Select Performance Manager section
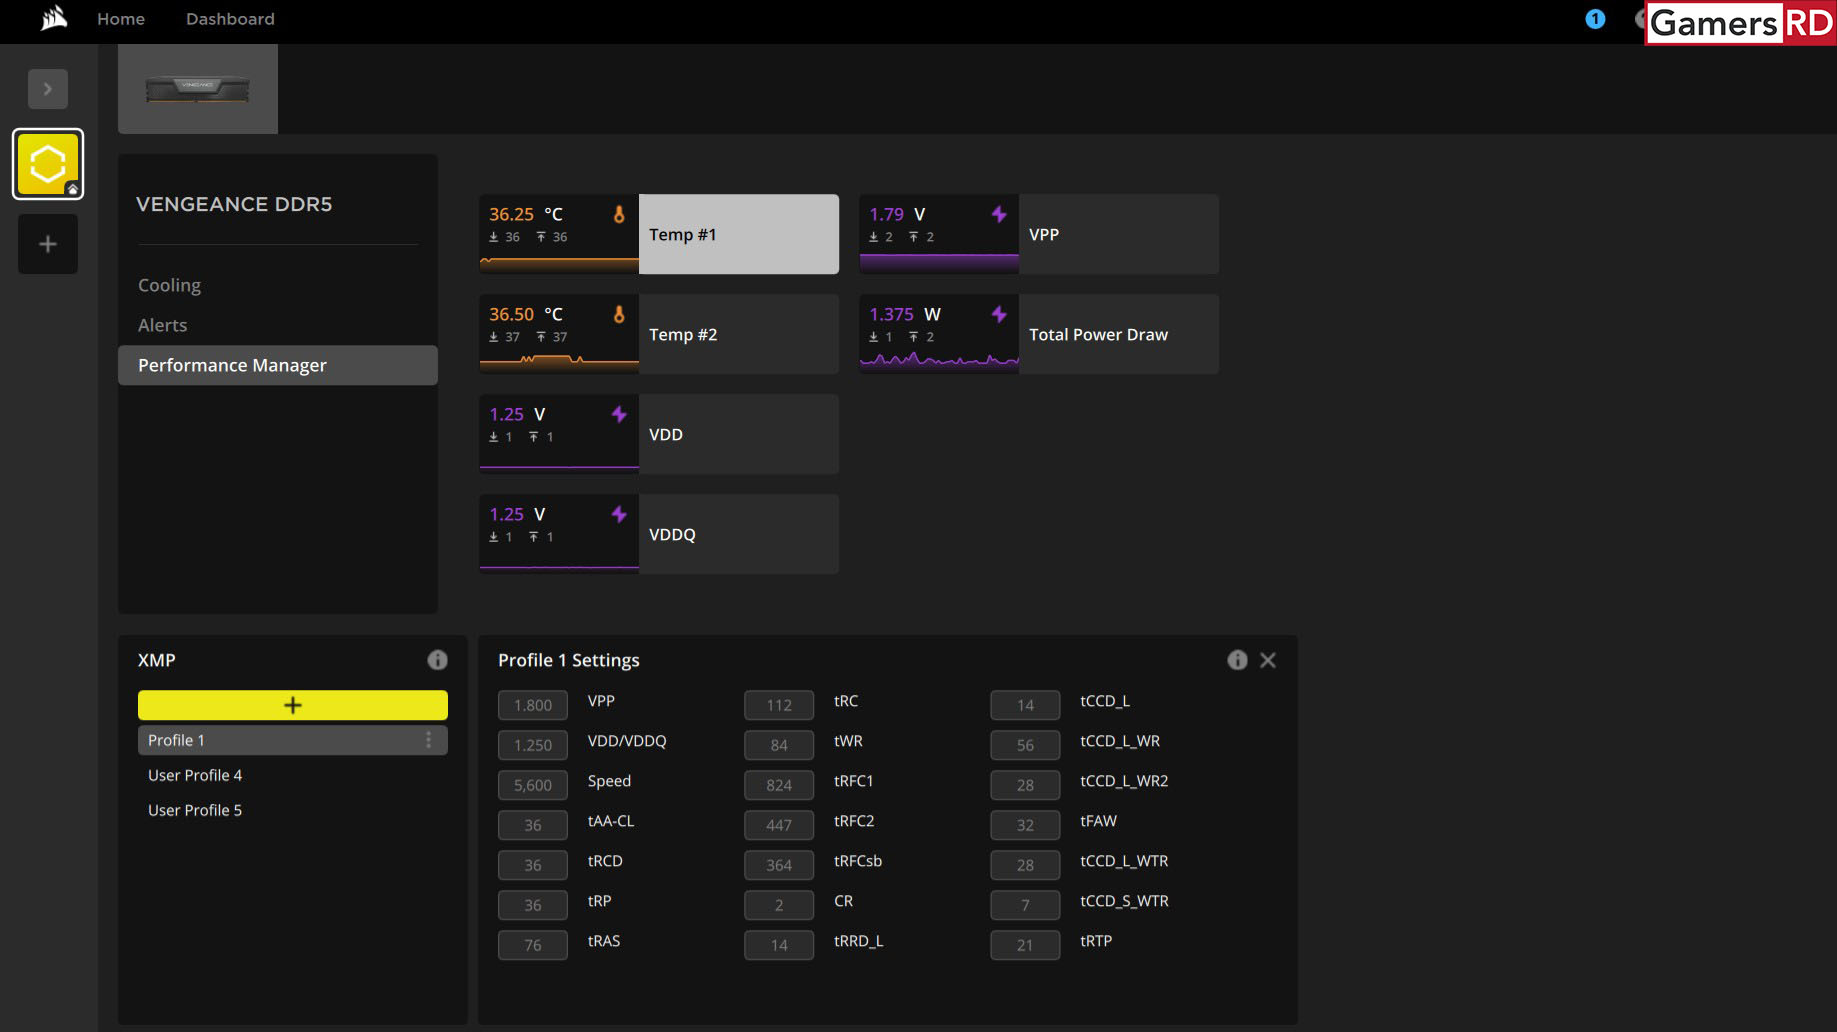Image resolution: width=1837 pixels, height=1032 pixels. tap(278, 365)
